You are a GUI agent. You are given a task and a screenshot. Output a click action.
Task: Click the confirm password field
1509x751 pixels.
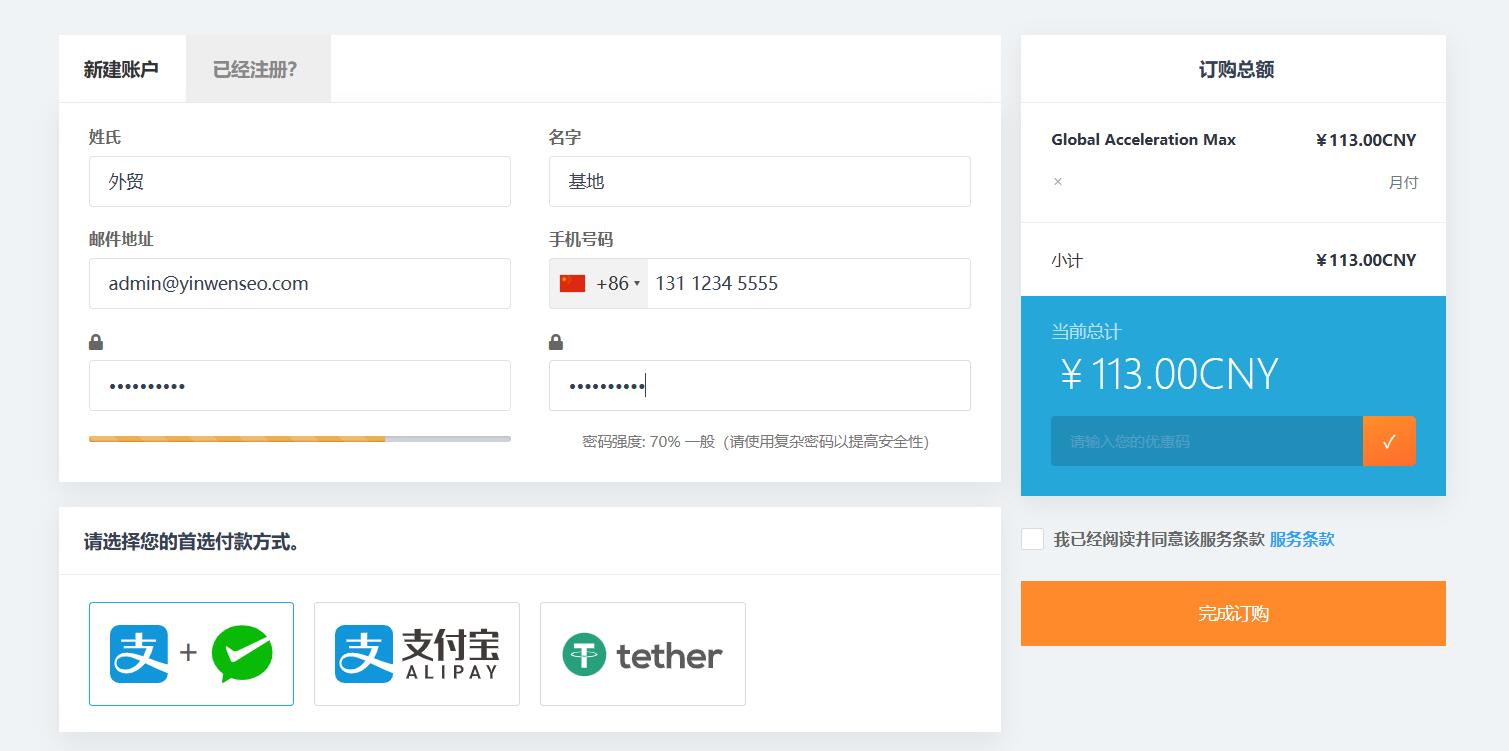[x=760, y=386]
